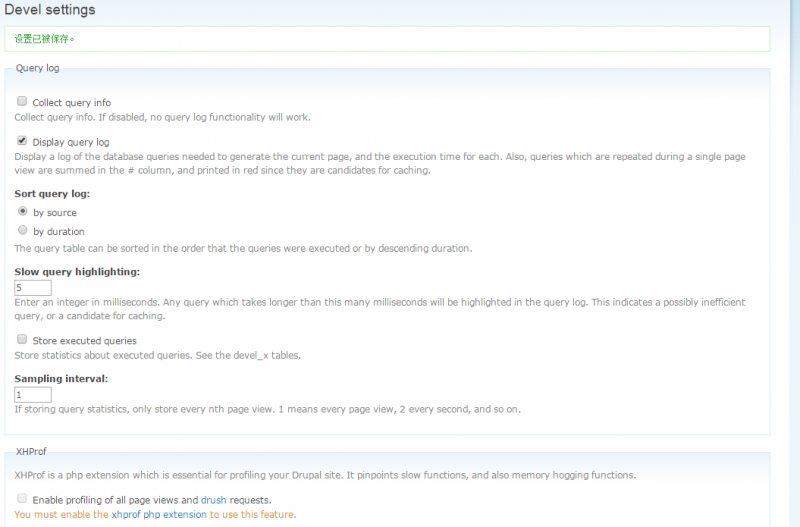
Task: Focus the Slow query highlighting input field
Action: (x=33, y=288)
